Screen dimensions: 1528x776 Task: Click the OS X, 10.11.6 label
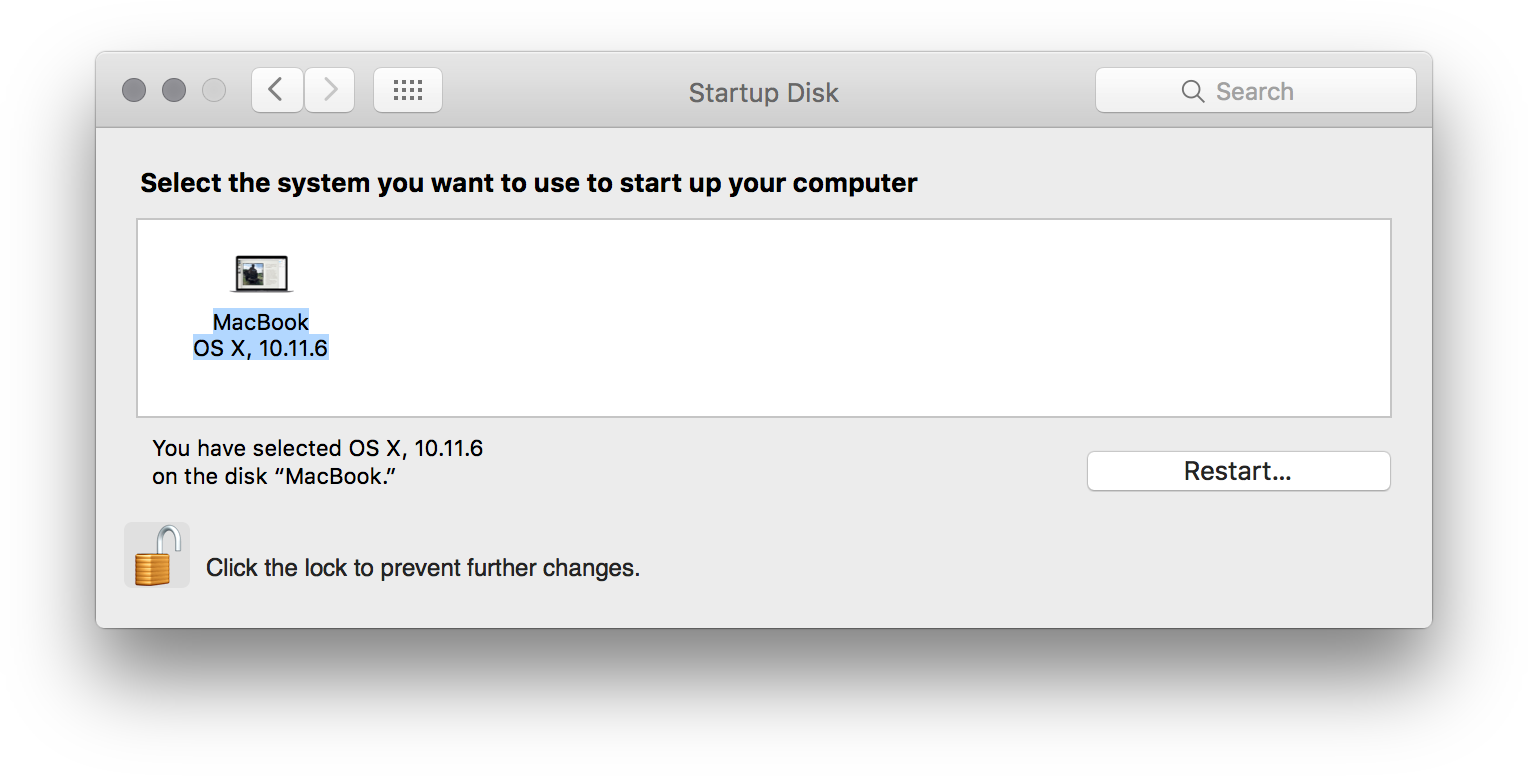pos(261,348)
